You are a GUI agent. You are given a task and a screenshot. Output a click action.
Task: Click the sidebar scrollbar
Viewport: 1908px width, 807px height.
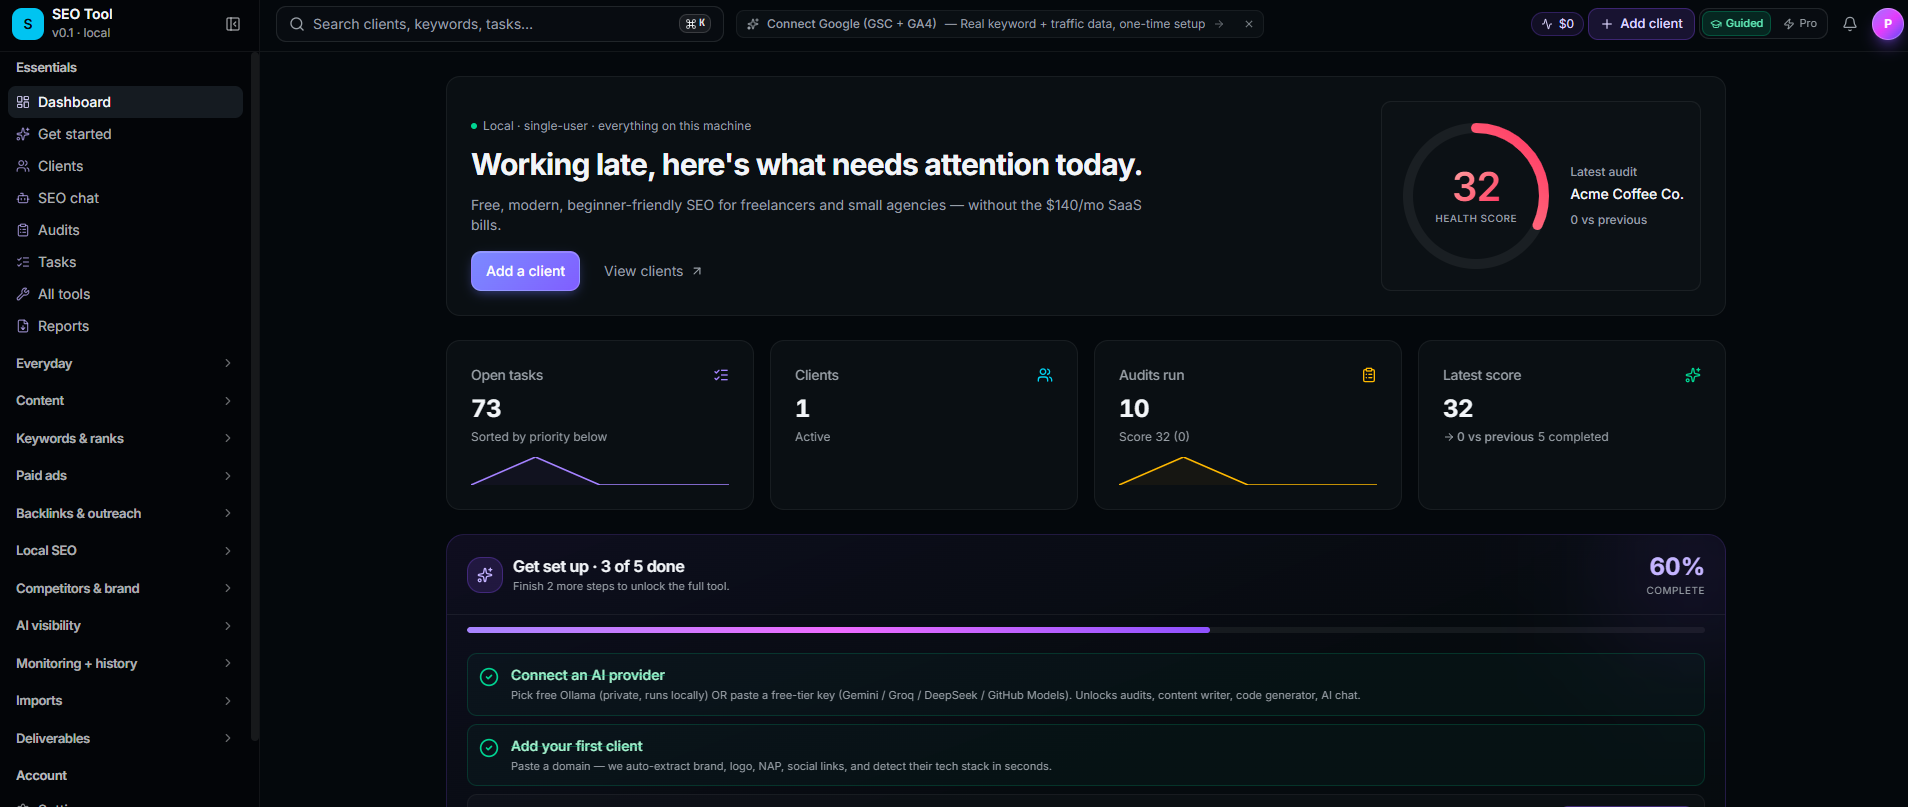pyautogui.click(x=255, y=396)
